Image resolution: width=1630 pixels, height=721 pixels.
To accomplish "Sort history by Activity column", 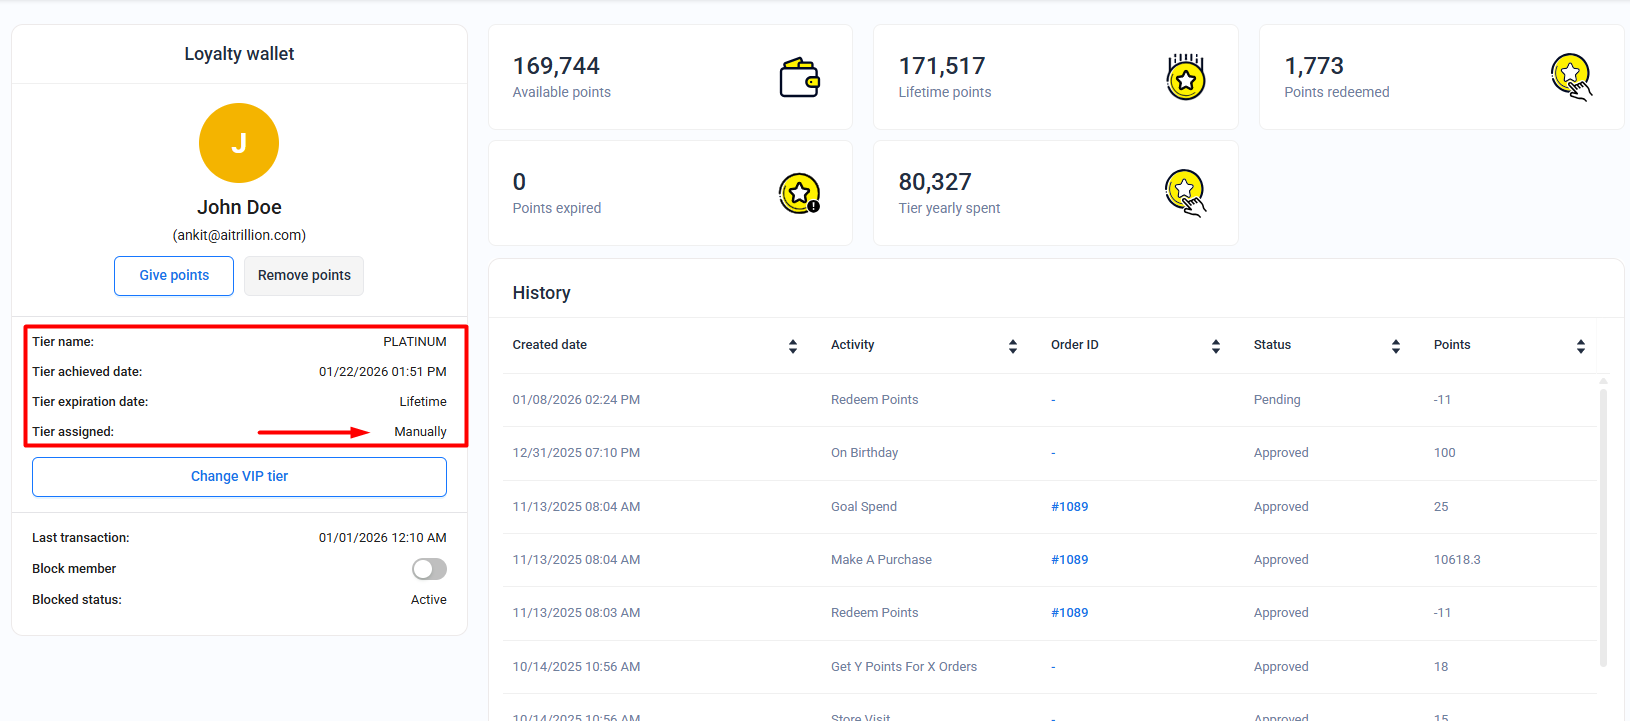I will [x=1013, y=346].
